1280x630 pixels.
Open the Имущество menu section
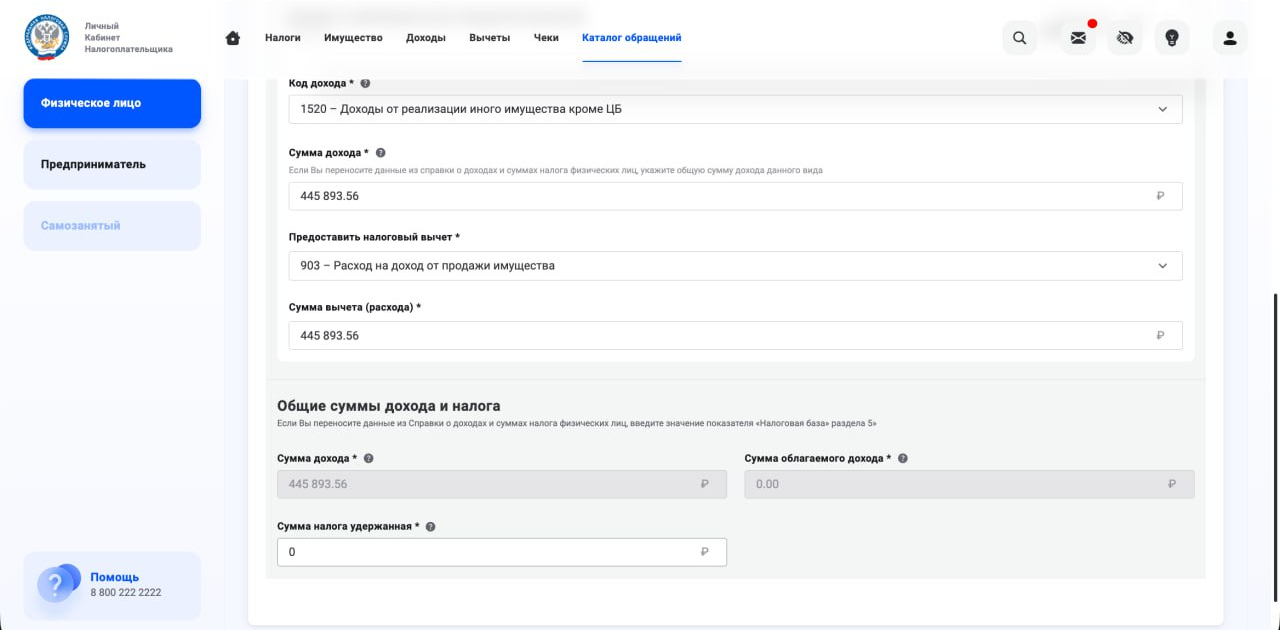353,38
